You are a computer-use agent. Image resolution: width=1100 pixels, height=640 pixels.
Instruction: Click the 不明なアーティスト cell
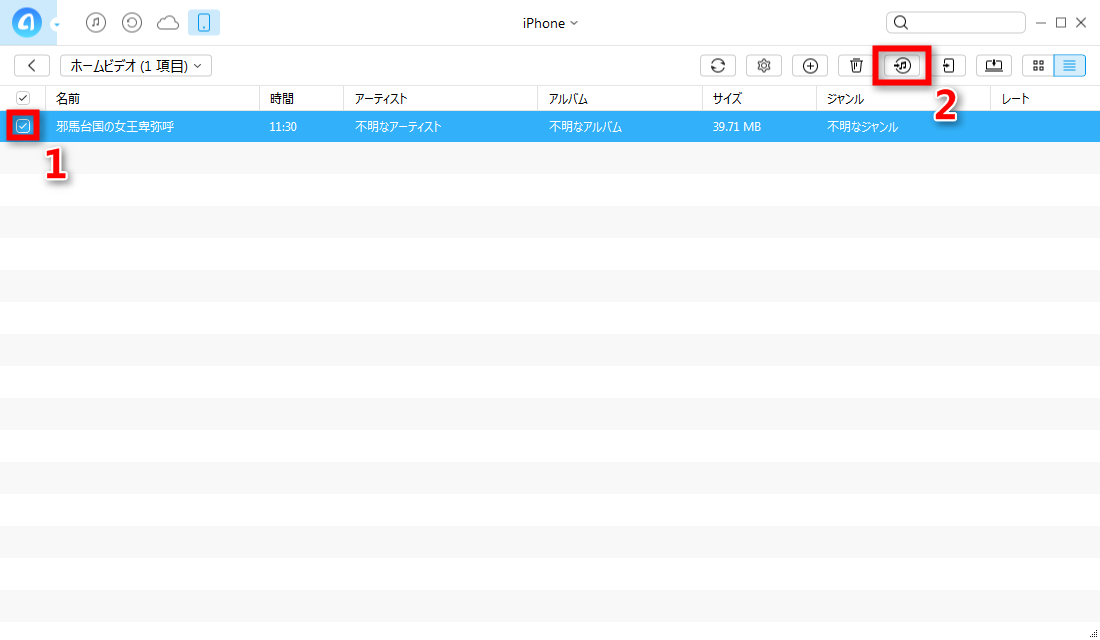398,127
